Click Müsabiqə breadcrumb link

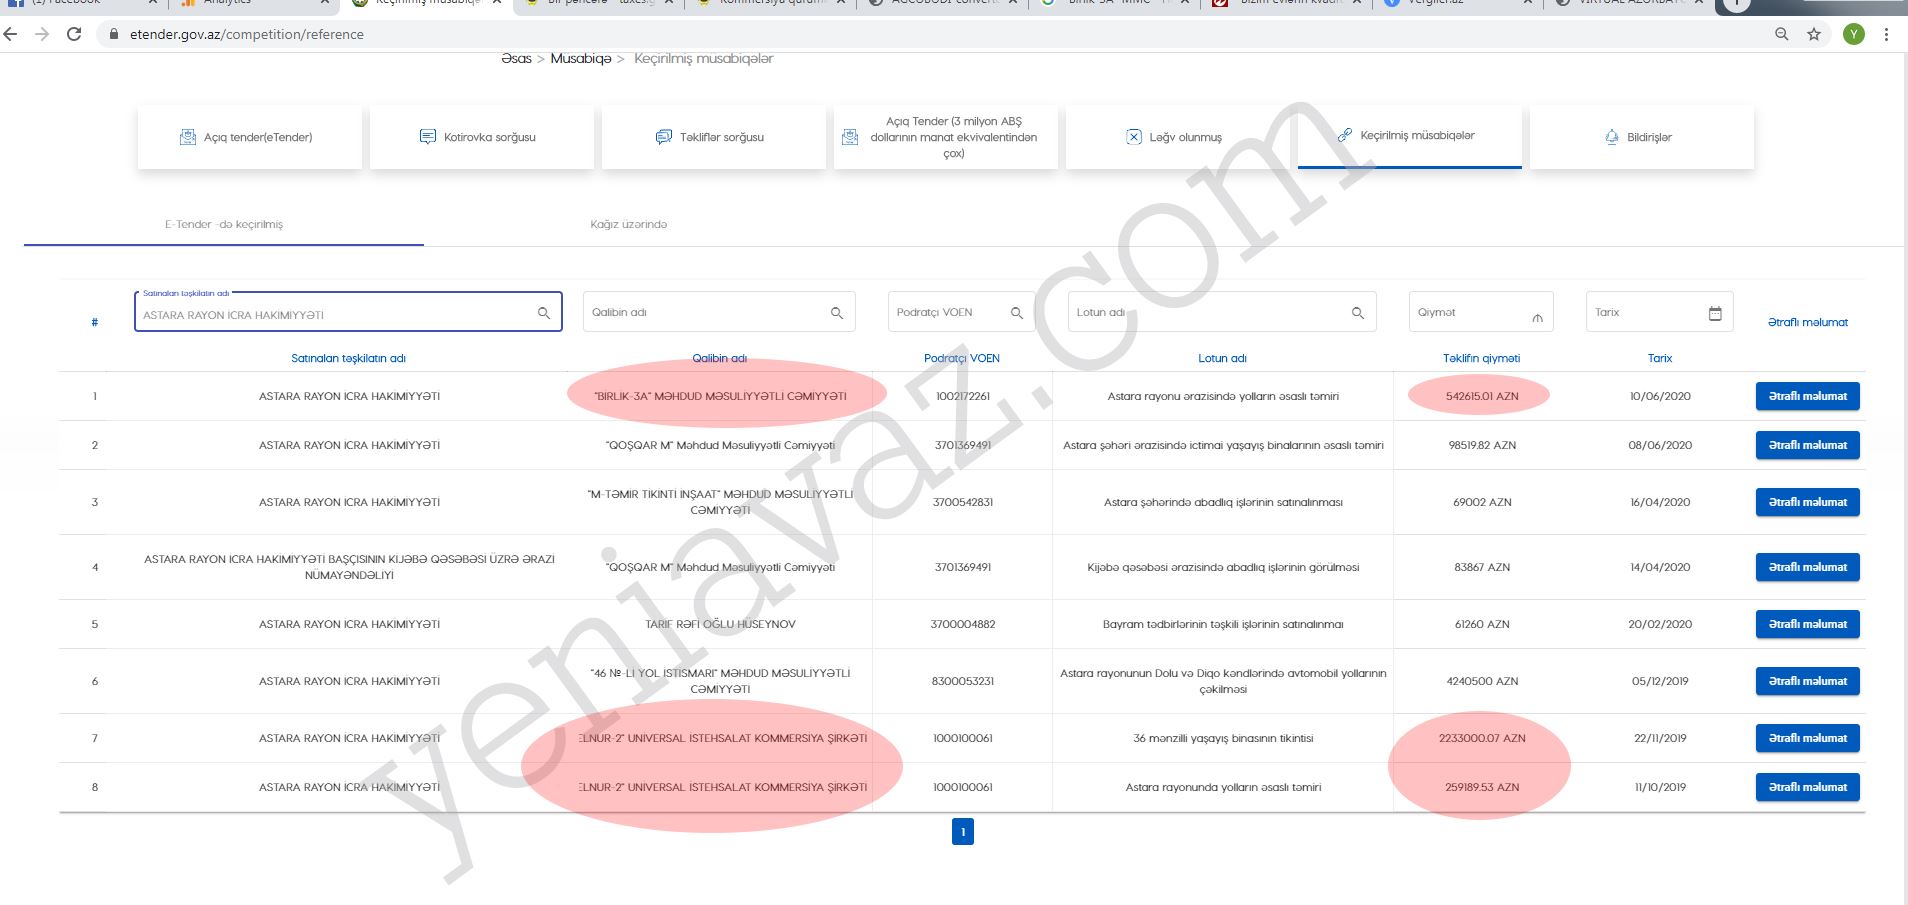(x=581, y=59)
